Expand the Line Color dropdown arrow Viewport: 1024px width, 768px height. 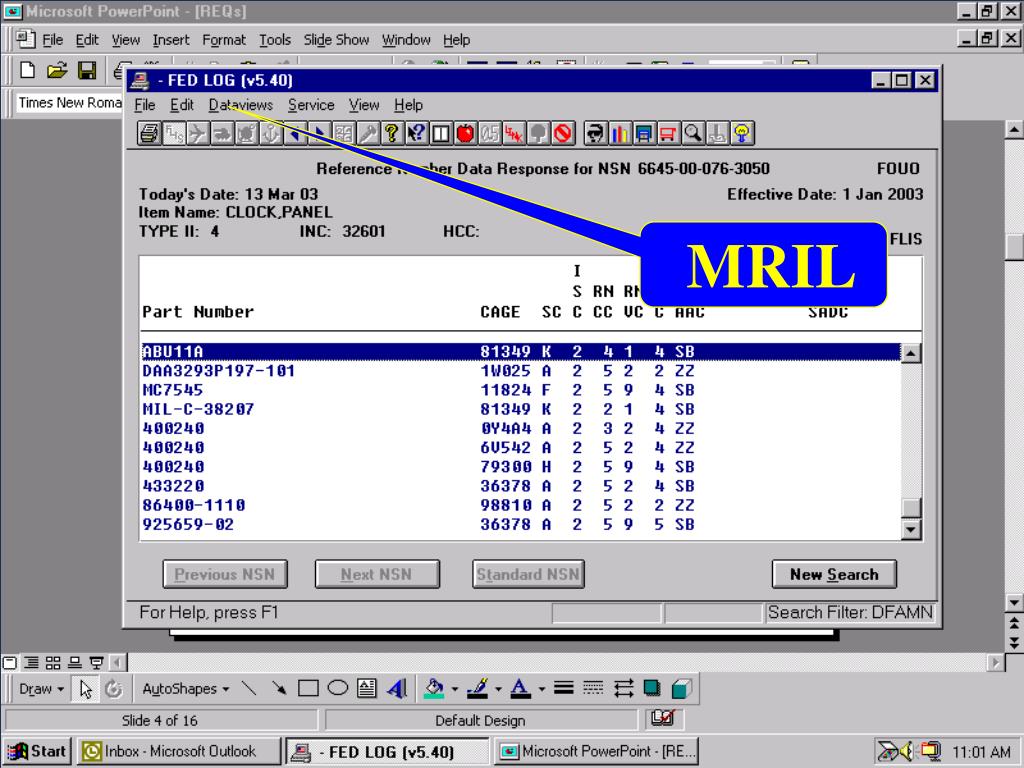coord(498,688)
